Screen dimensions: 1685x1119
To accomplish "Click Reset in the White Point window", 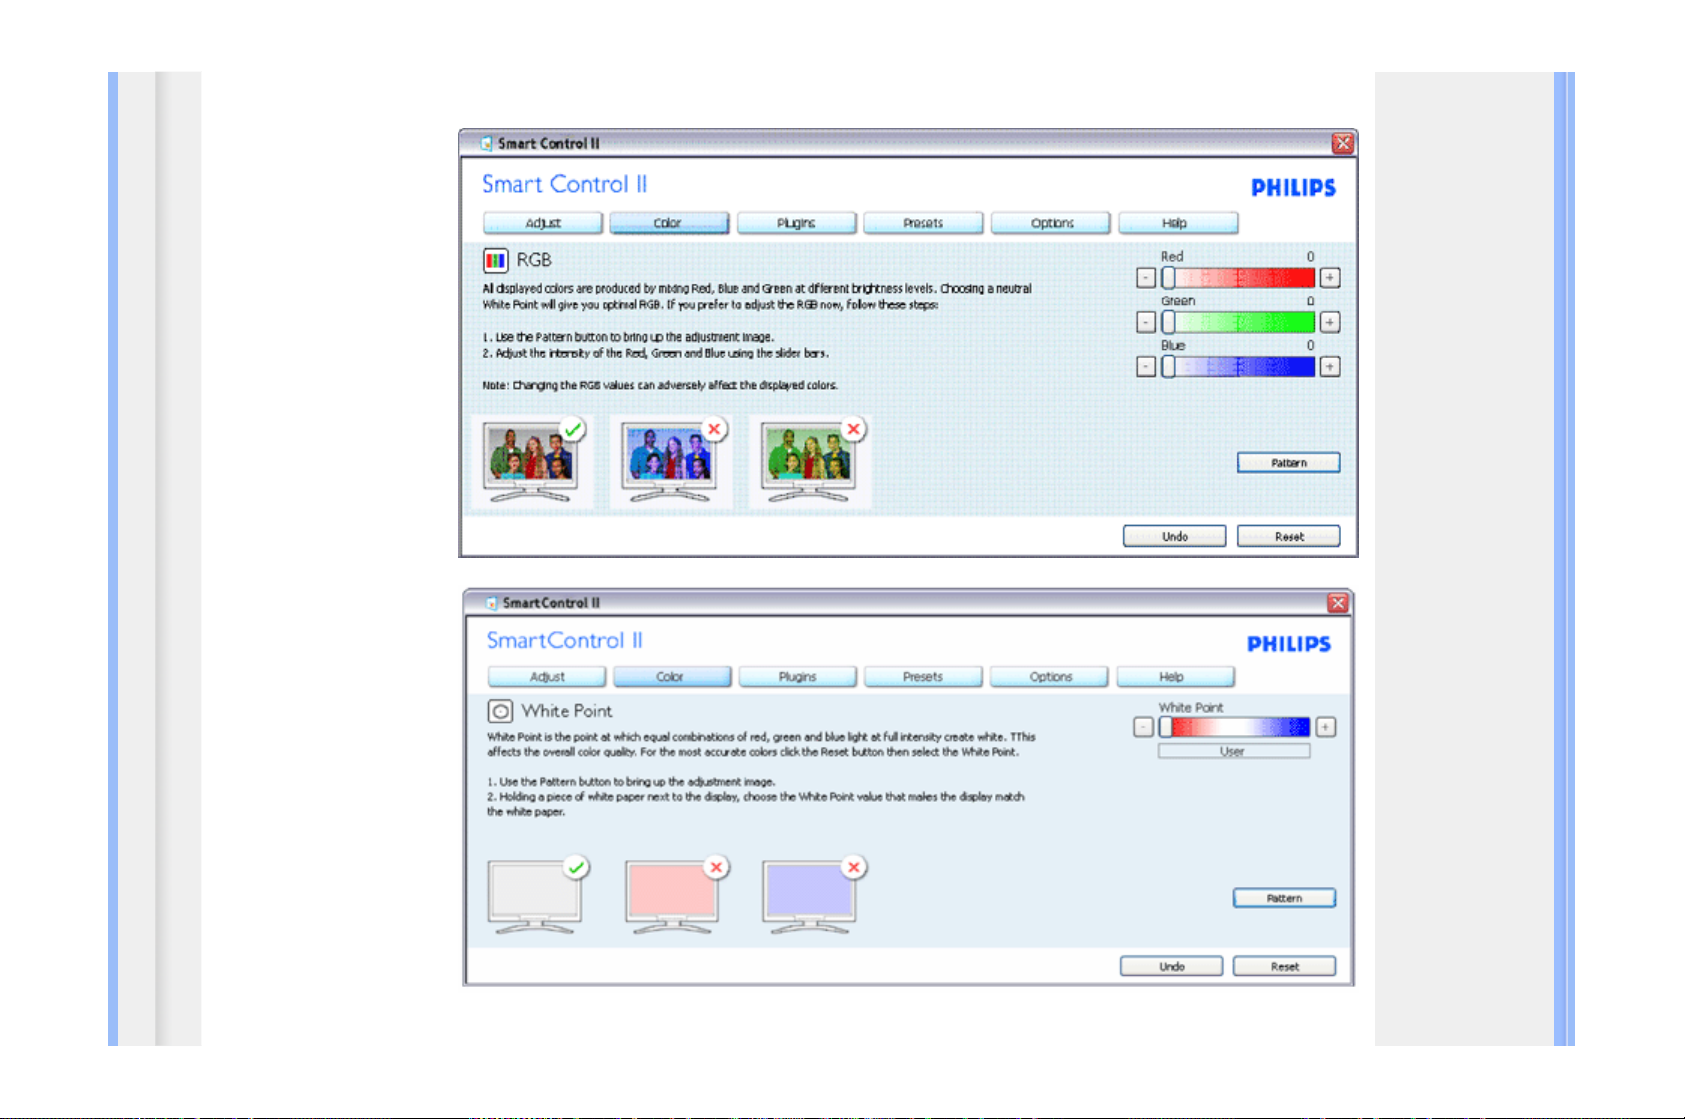I will tap(1284, 966).
